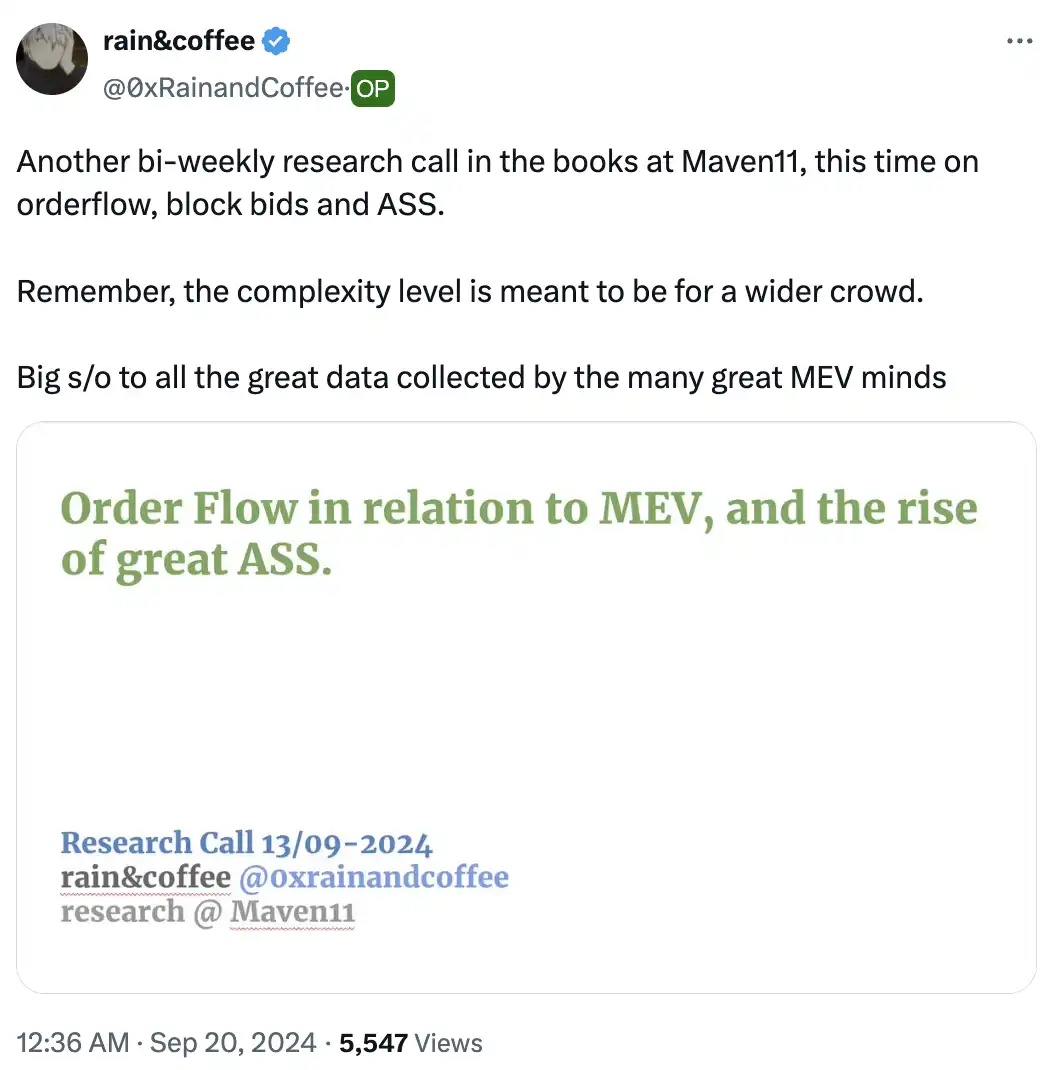Viewport: 1060px width, 1070px height.
Task: Click 'research @ Maven11' on the slide
Action: [208, 911]
